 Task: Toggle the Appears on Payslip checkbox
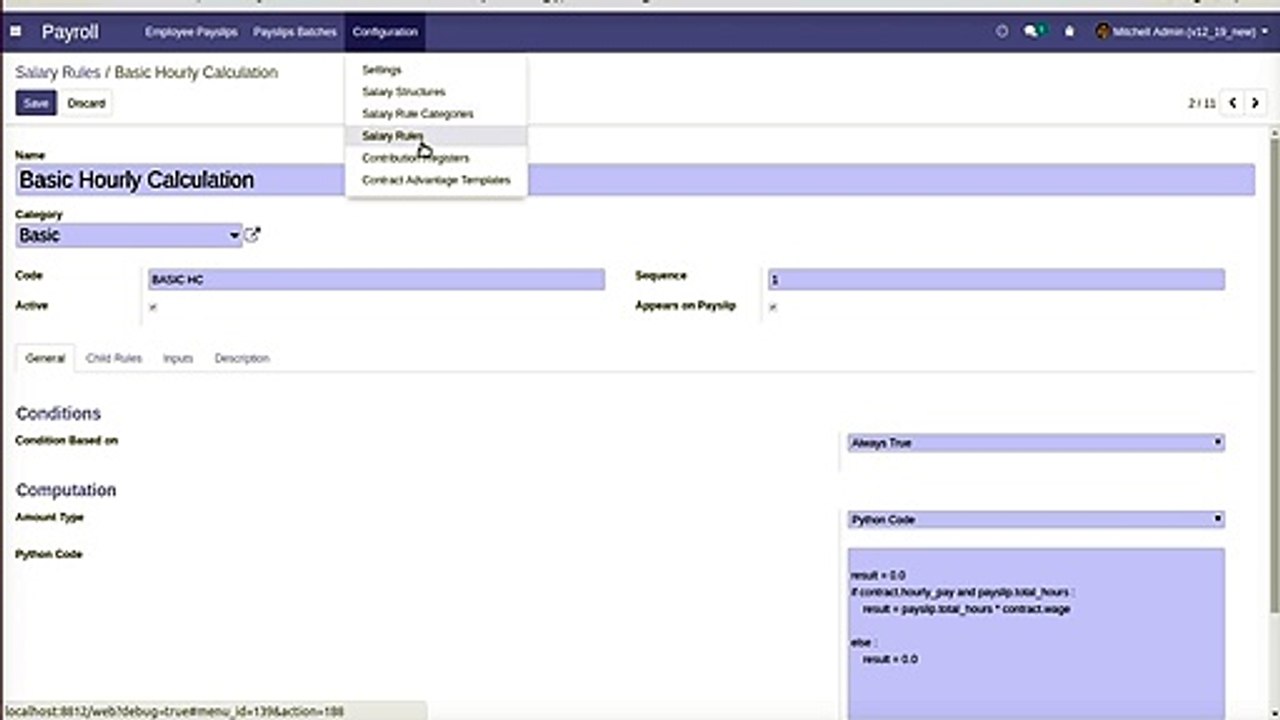[773, 307]
